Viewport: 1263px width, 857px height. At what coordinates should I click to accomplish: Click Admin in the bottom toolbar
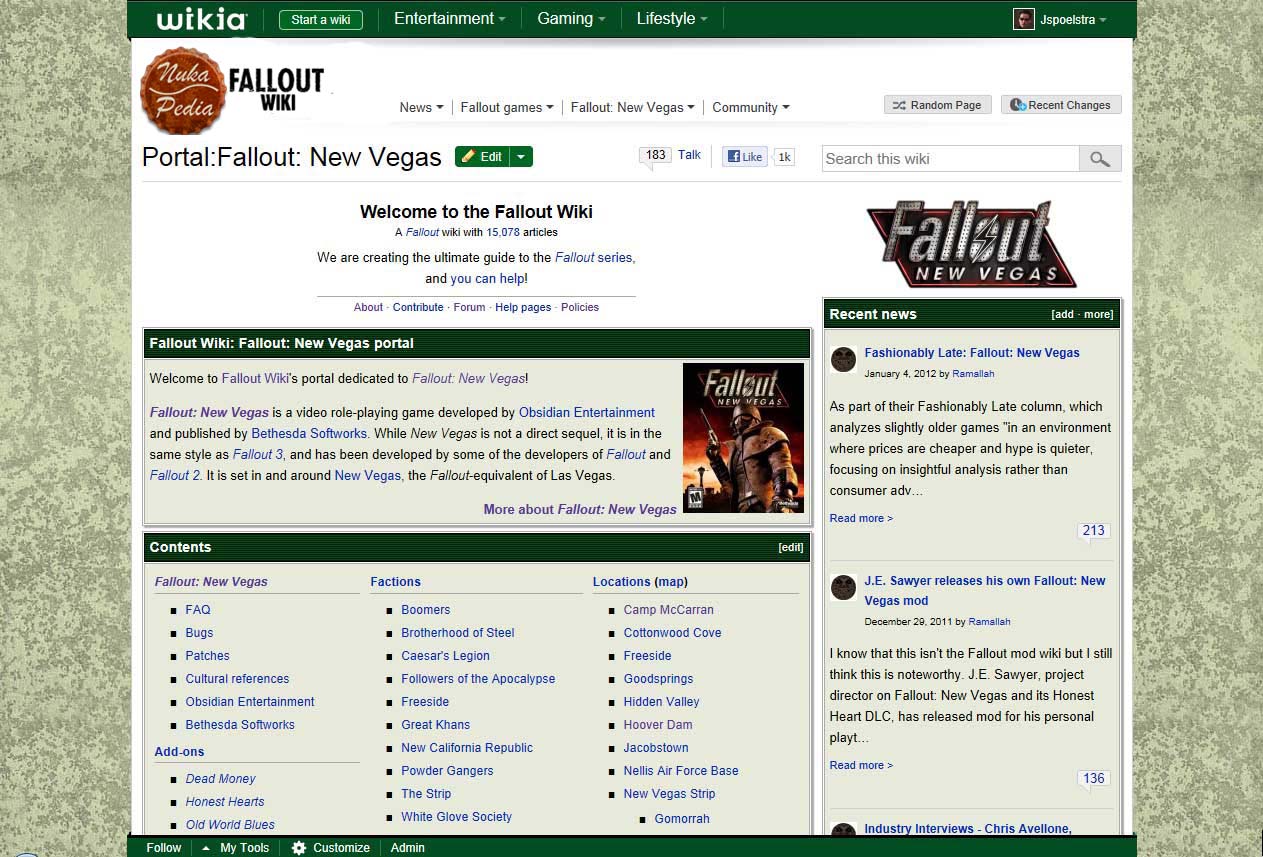coord(407,847)
